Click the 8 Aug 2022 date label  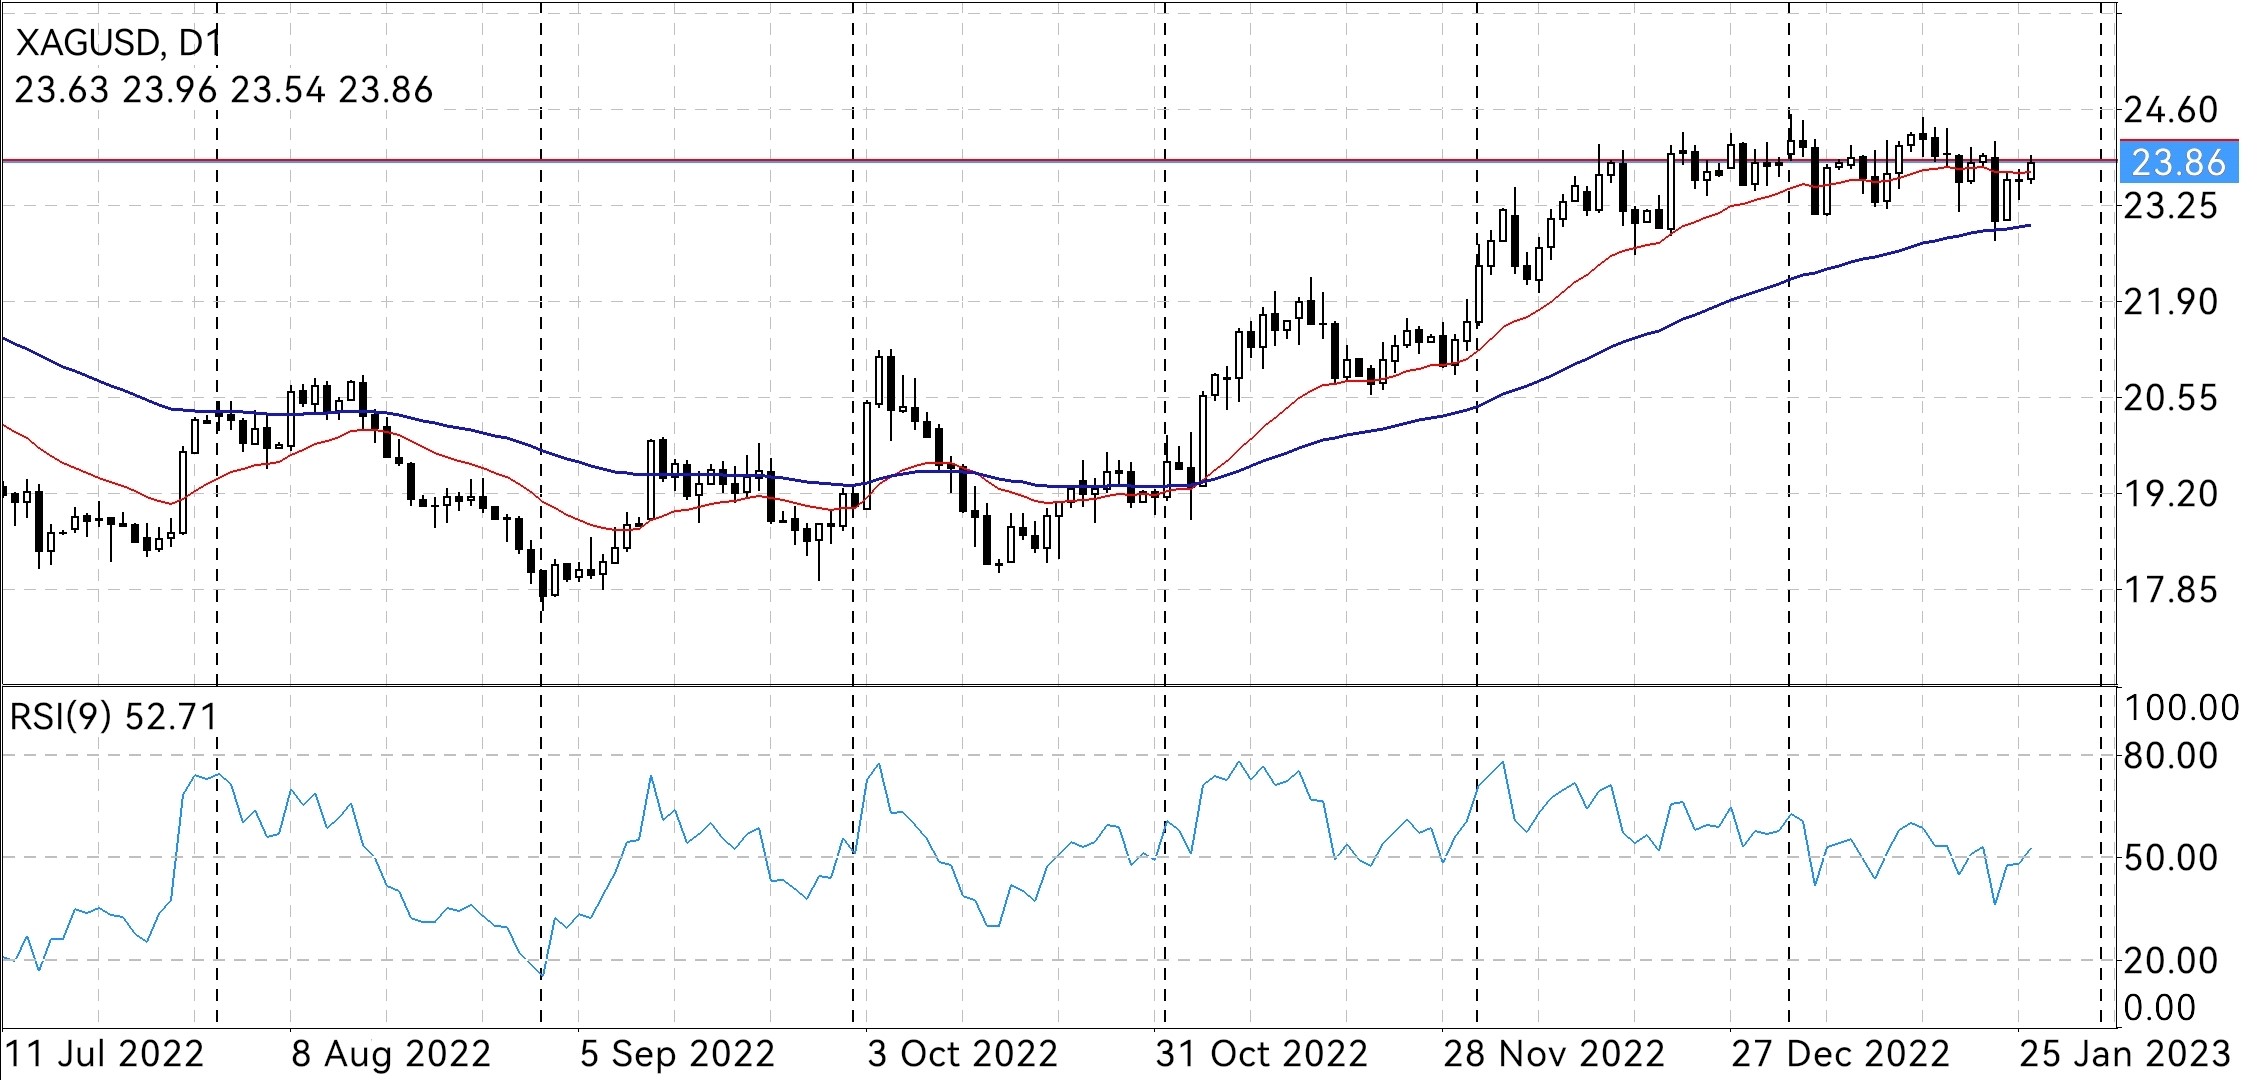pyautogui.click(x=391, y=1054)
